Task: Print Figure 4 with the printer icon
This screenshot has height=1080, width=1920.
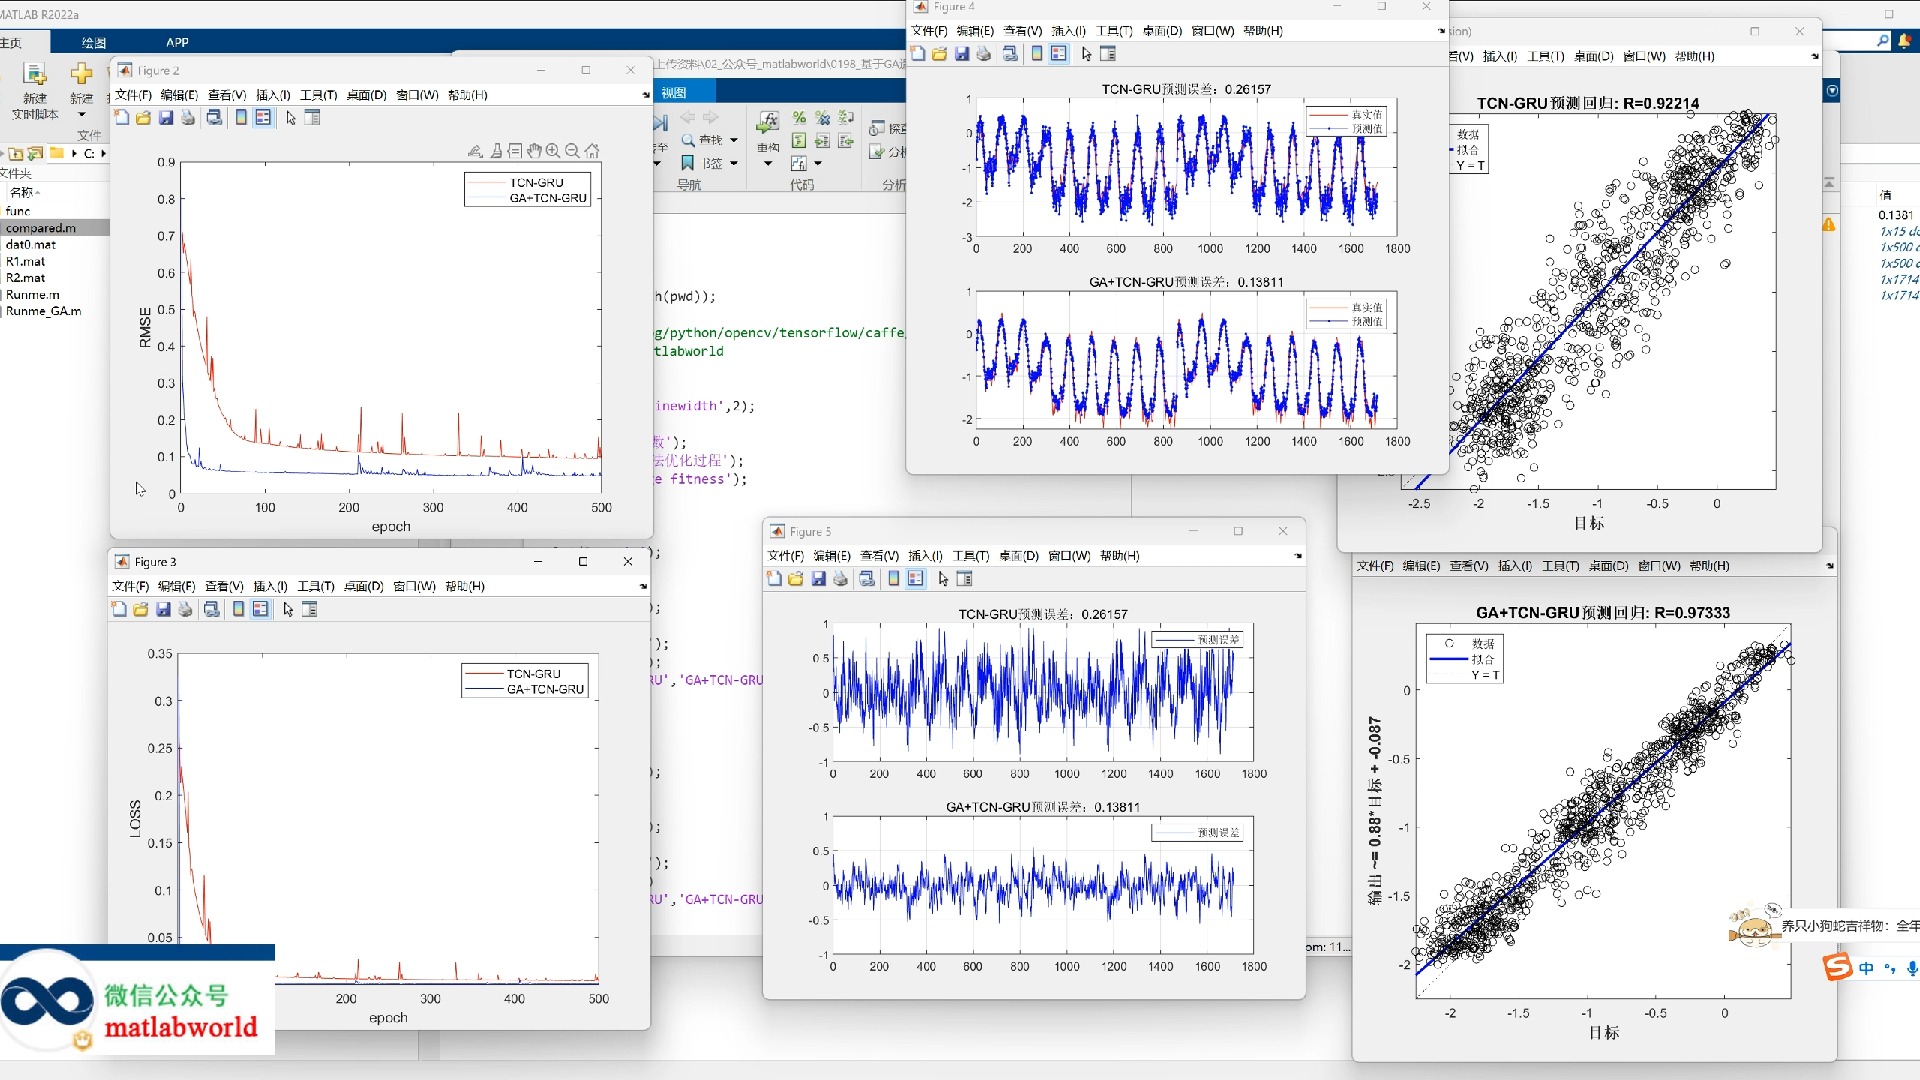Action: [983, 54]
